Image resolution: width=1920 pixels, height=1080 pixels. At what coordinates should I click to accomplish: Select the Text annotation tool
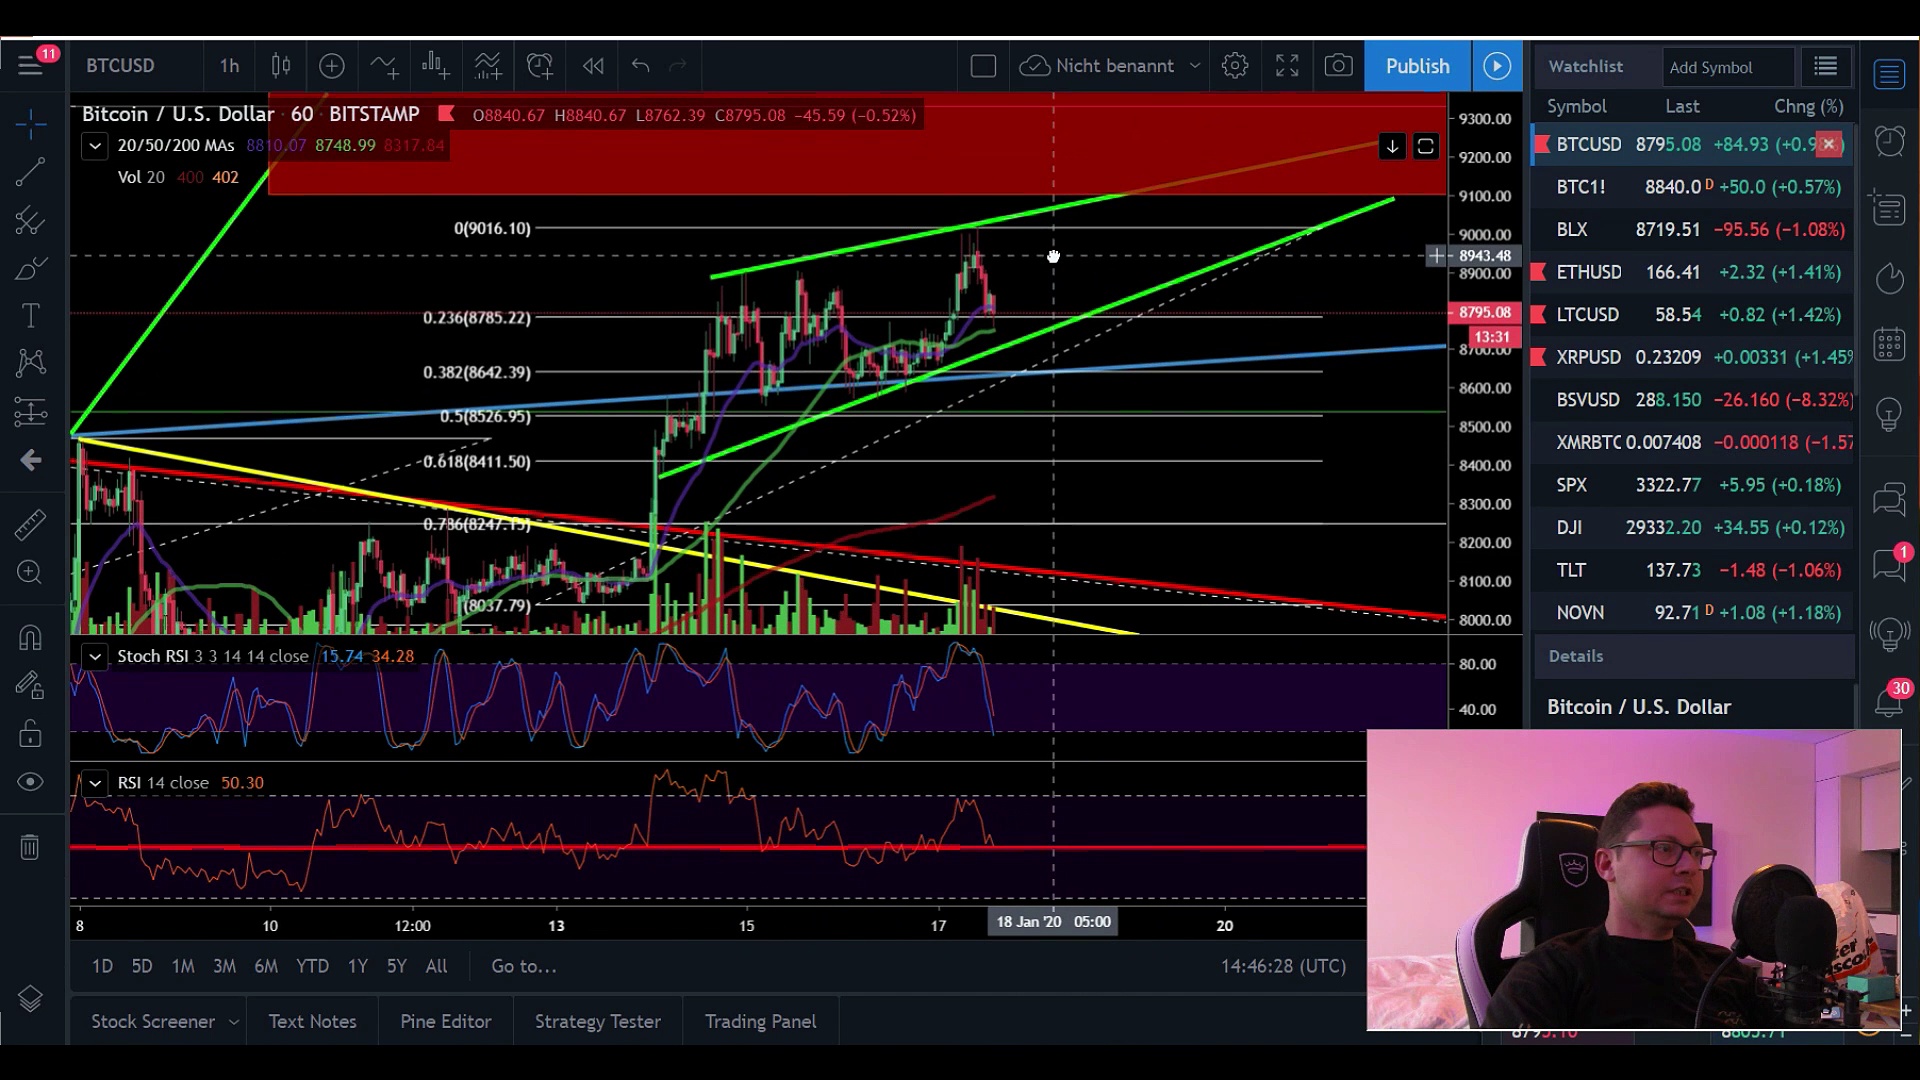pyautogui.click(x=30, y=316)
